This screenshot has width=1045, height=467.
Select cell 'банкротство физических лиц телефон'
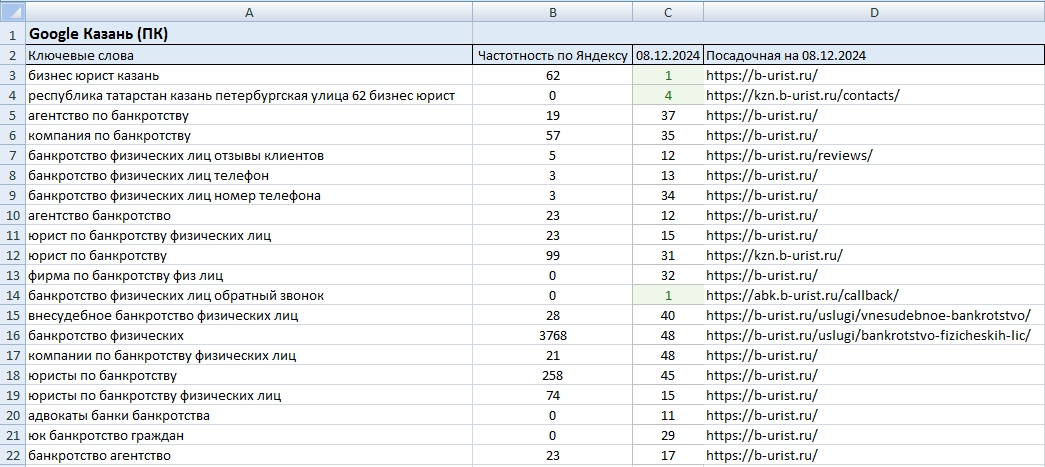[249, 175]
